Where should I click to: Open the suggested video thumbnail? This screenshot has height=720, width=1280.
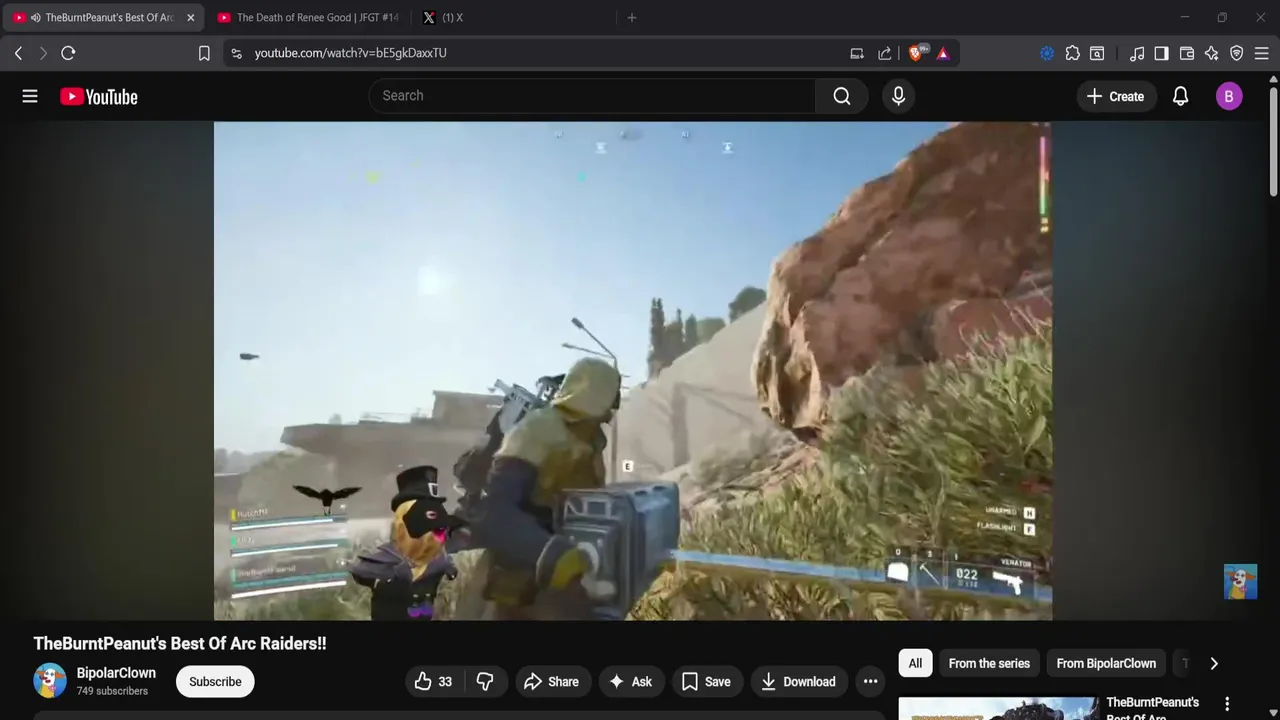click(x=998, y=708)
